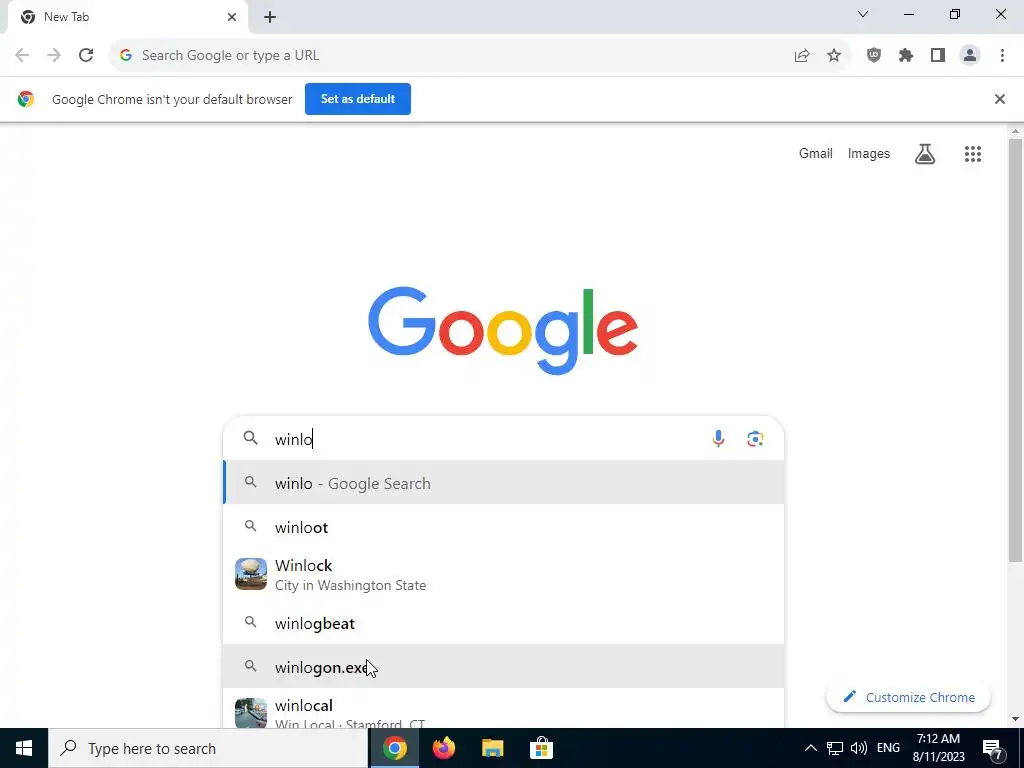Image resolution: width=1024 pixels, height=768 pixels.
Task: Dismiss the default browser notification bar
Action: click(999, 99)
